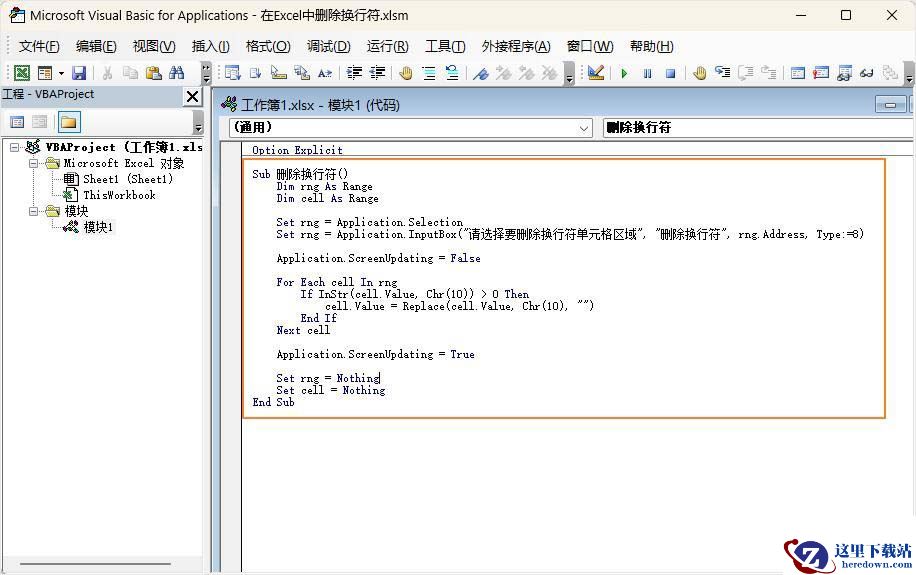Click the List Constants icon
Image resolution: width=916 pixels, height=575 pixels.
click(255, 72)
